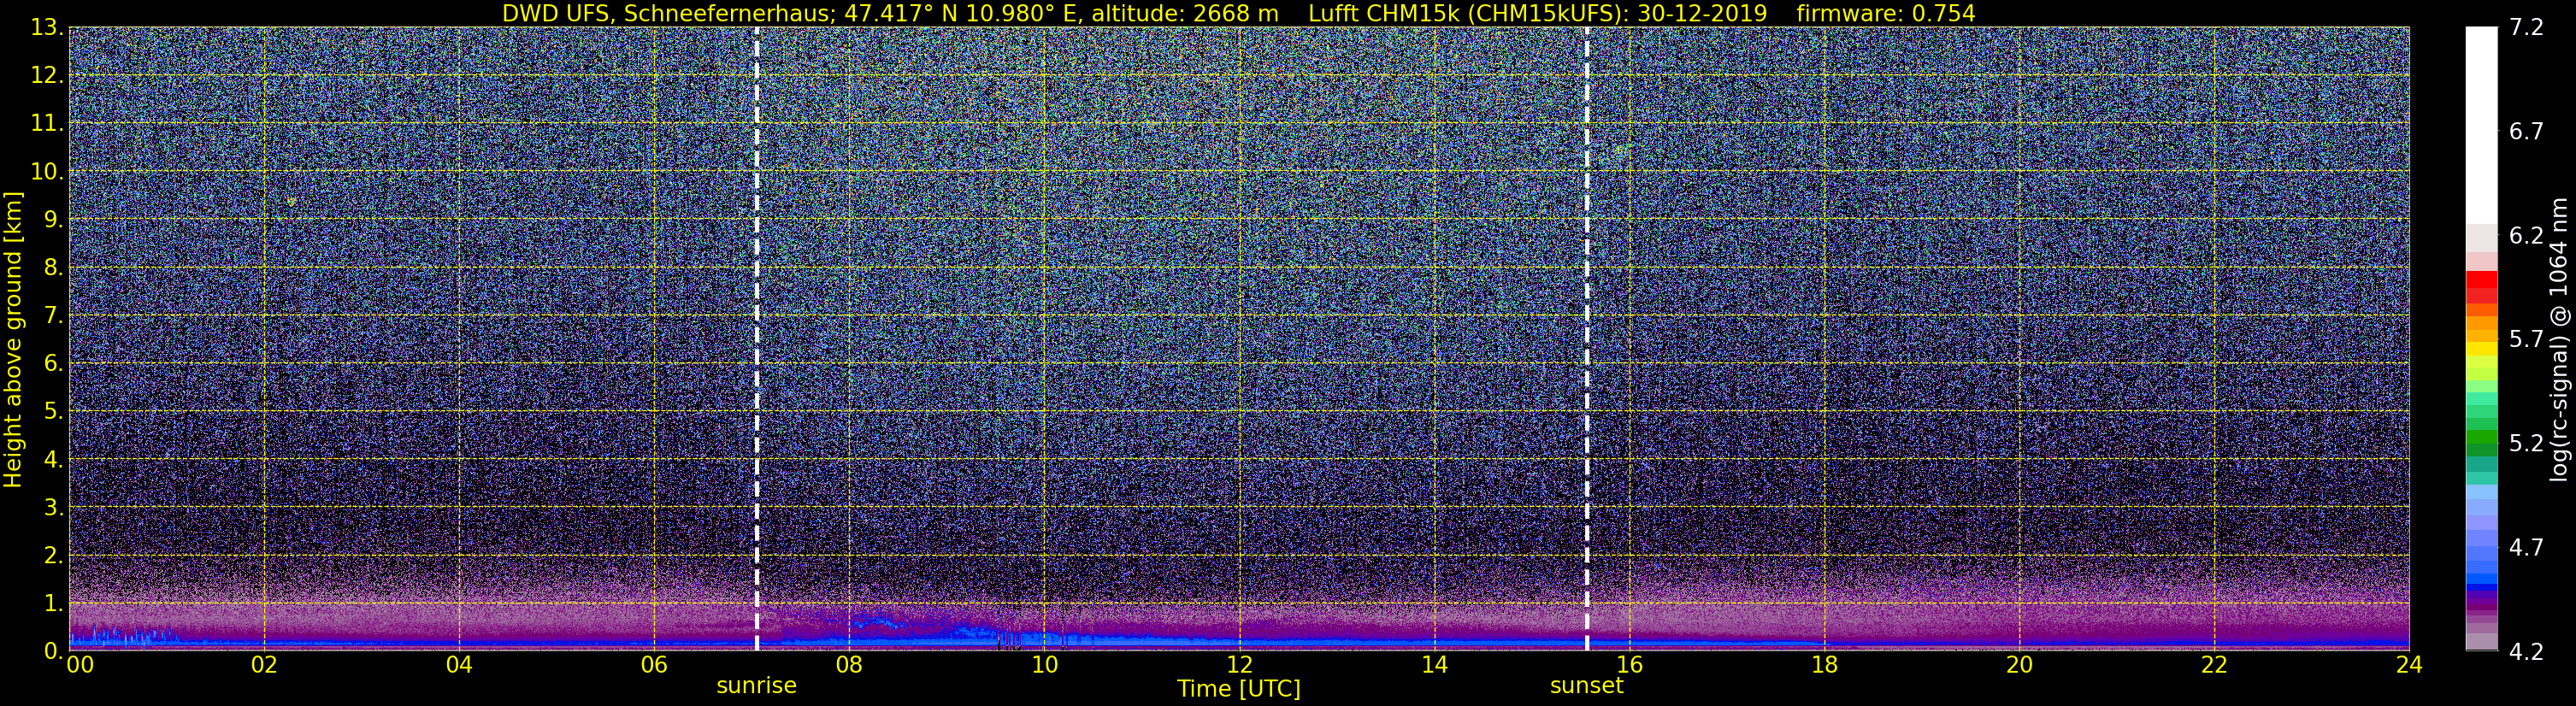The height and width of the screenshot is (706, 2576).
Task: Click the time axis tick label '20'
Action: (2019, 666)
